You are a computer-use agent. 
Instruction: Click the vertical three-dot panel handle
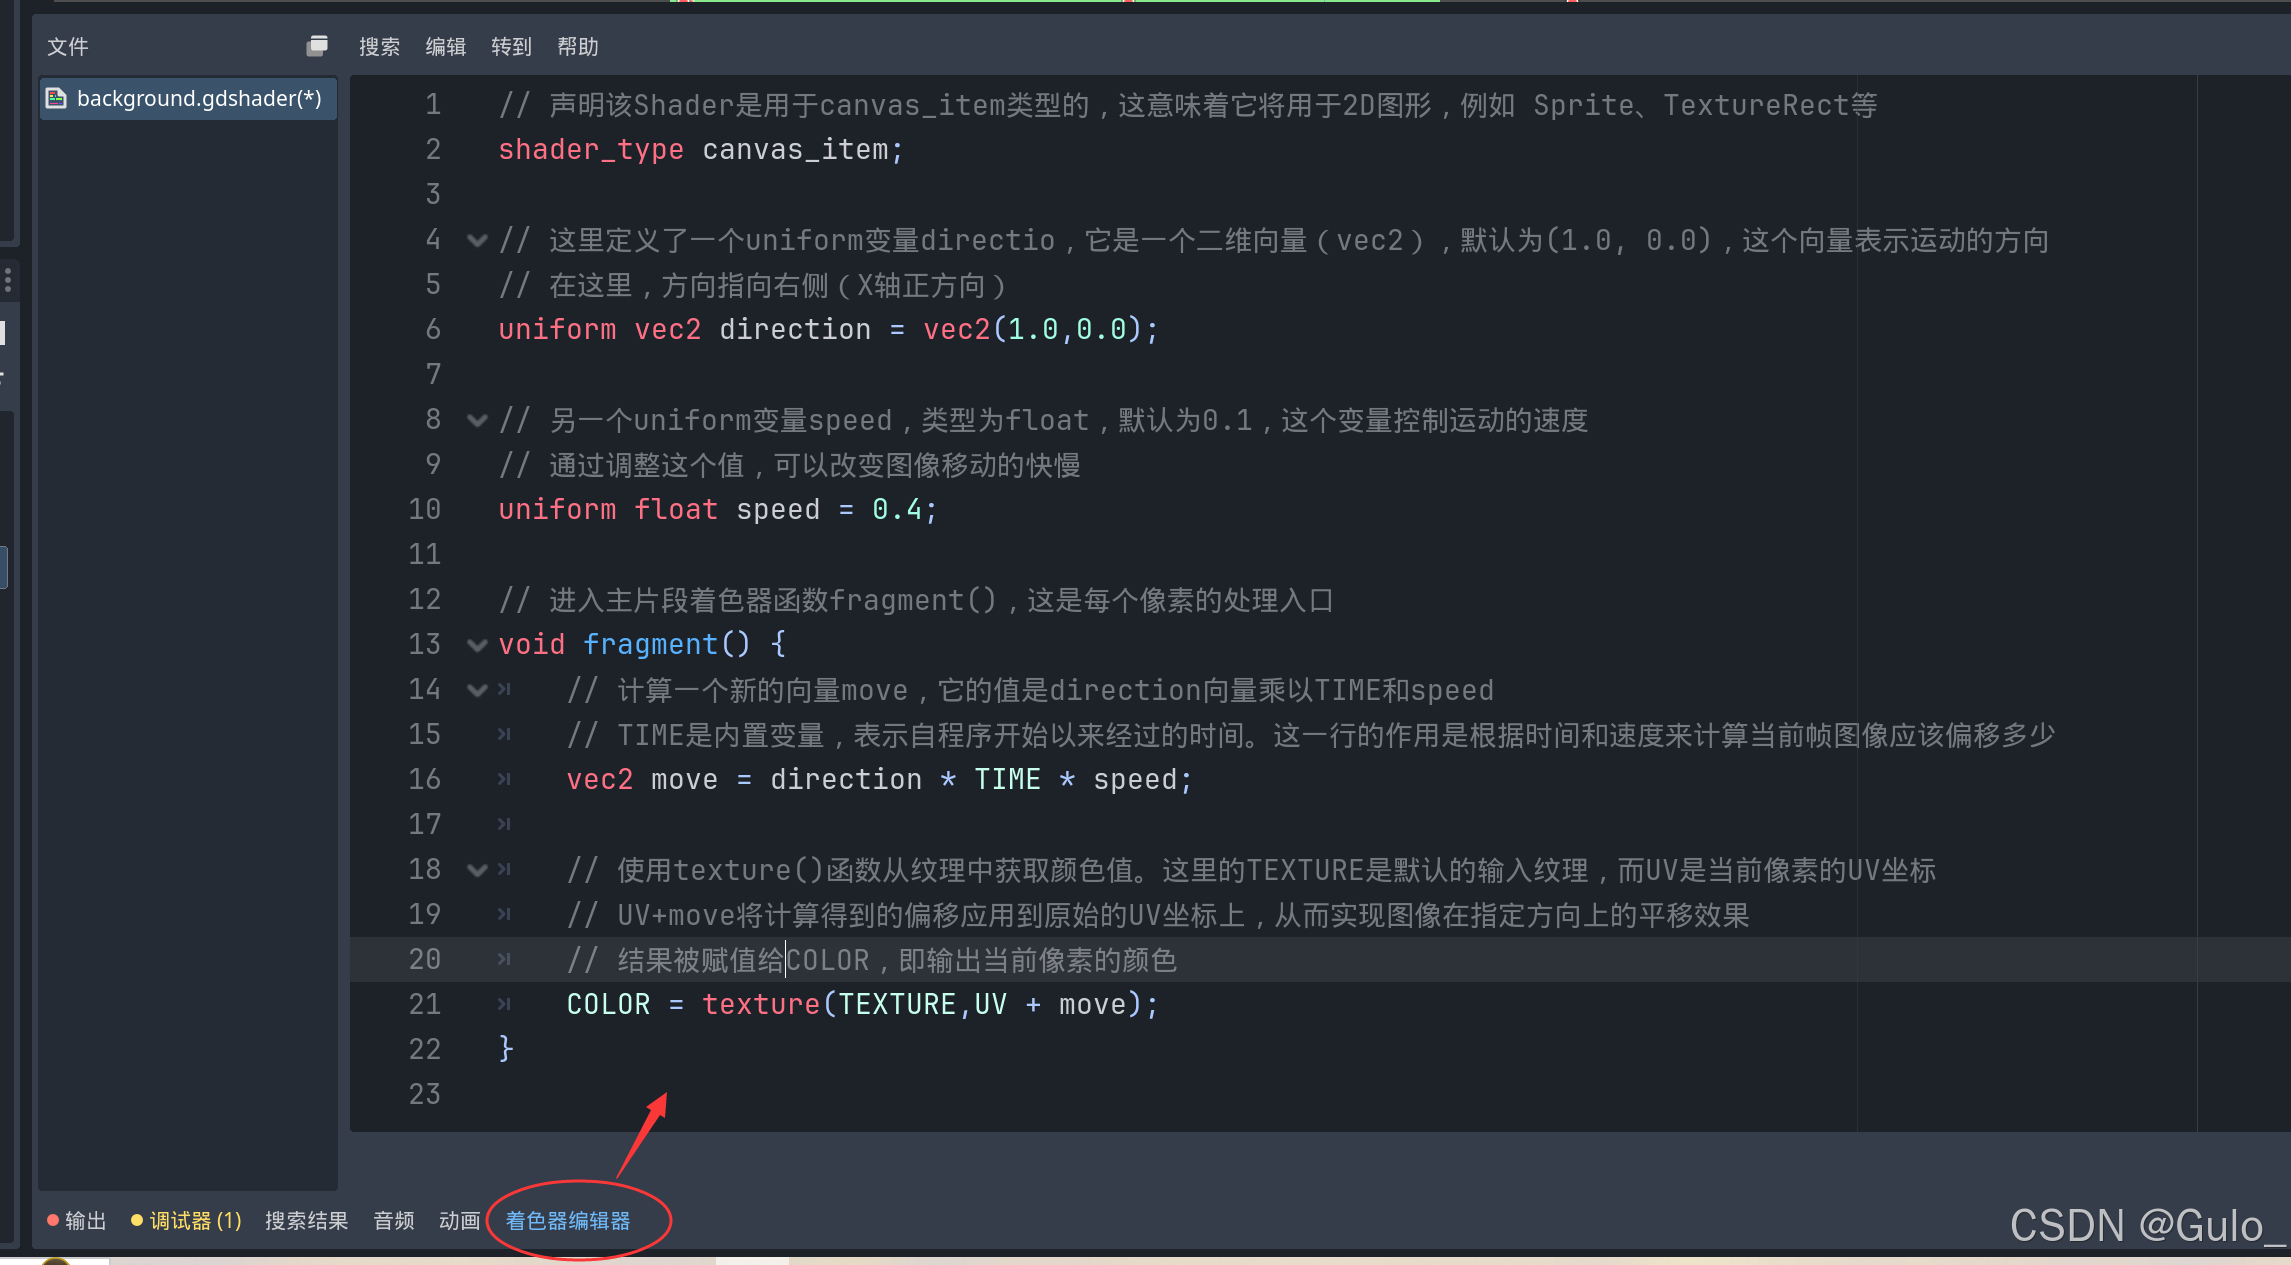[8, 281]
